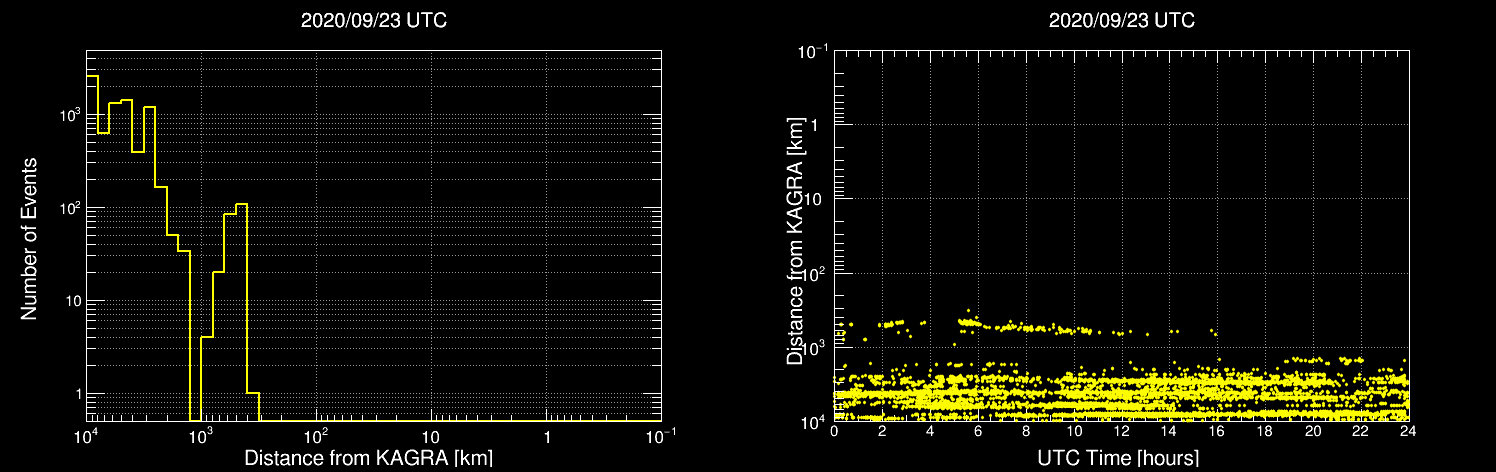The width and height of the screenshot is (1496, 472).
Task: Click the 16 hour tick on UTC Time axis
Action: (1217, 433)
